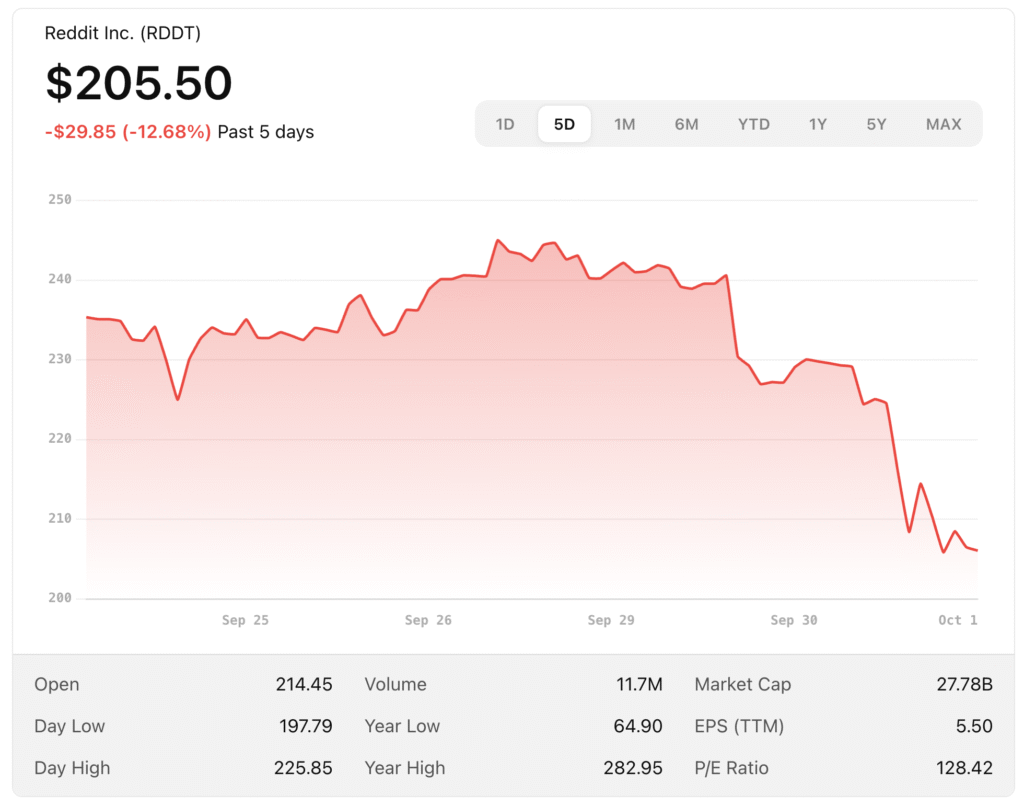This screenshot has height=806, width=1024.
Task: Switch chart to 6M view
Action: point(686,124)
